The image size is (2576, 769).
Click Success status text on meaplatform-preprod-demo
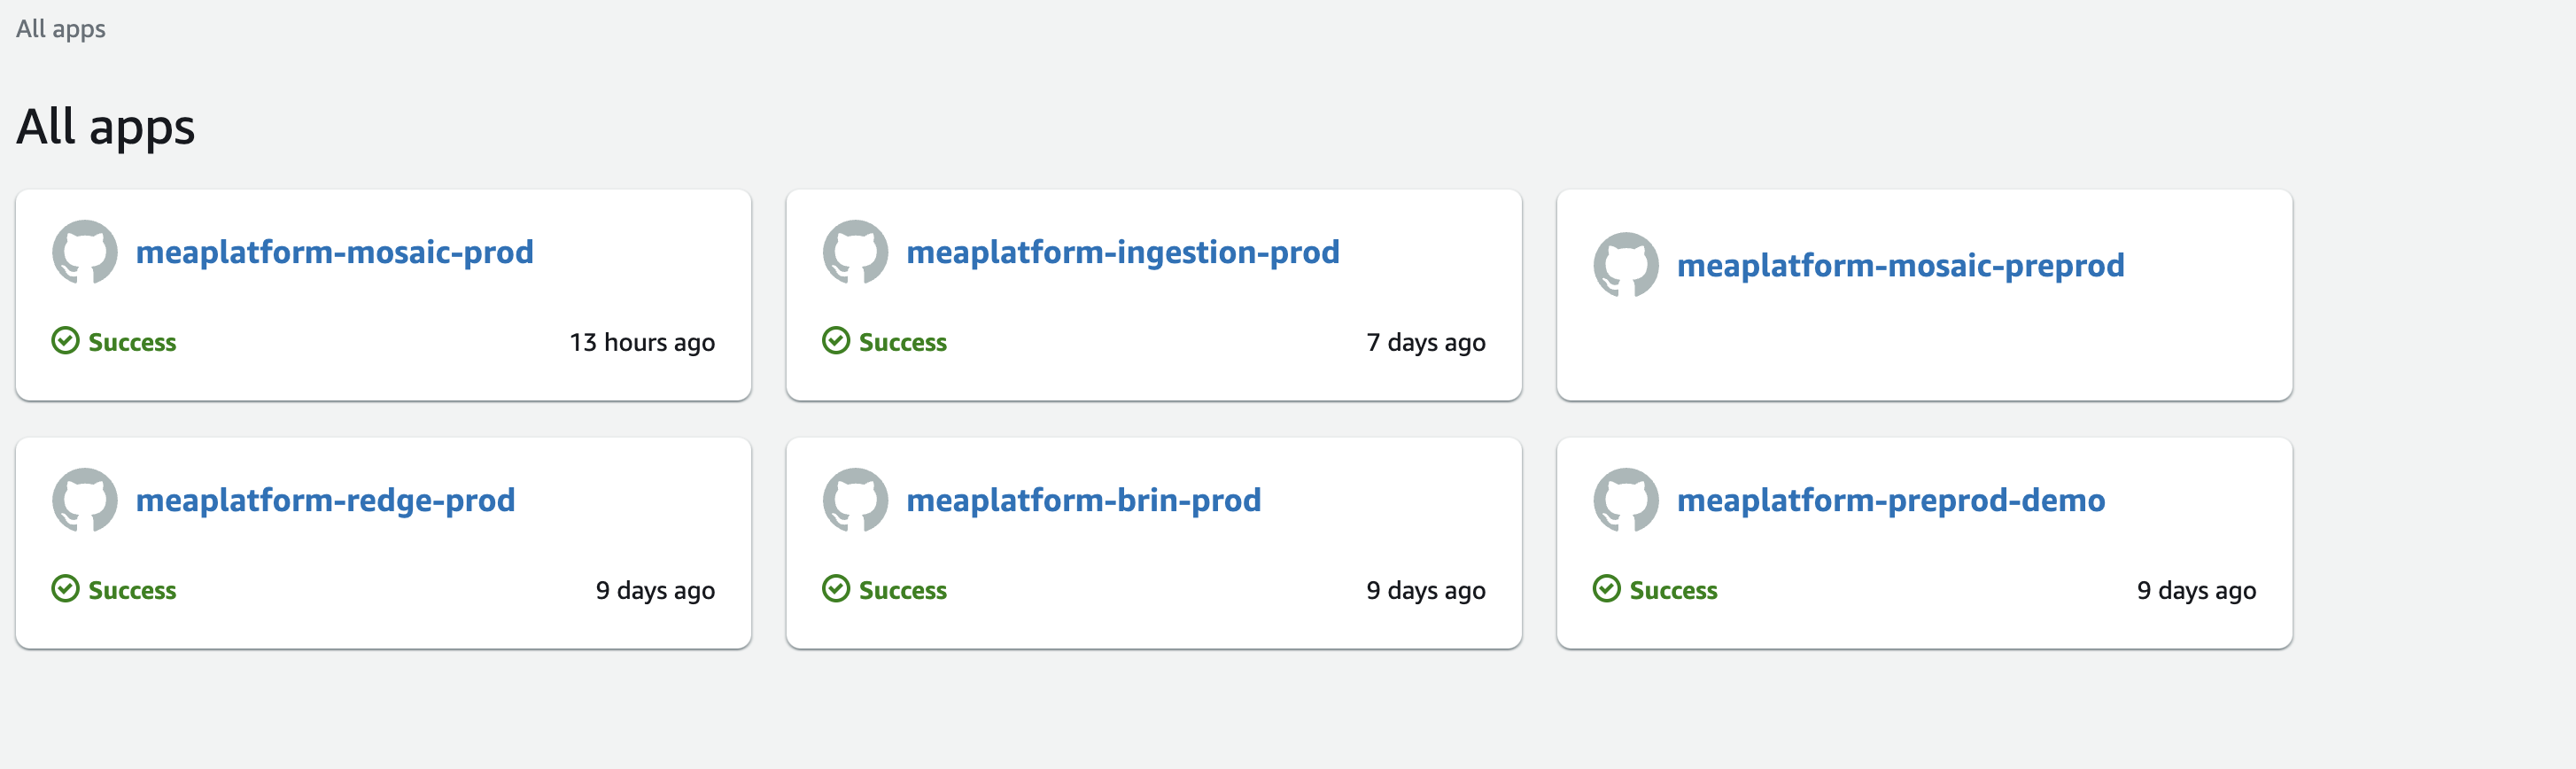tap(1673, 590)
